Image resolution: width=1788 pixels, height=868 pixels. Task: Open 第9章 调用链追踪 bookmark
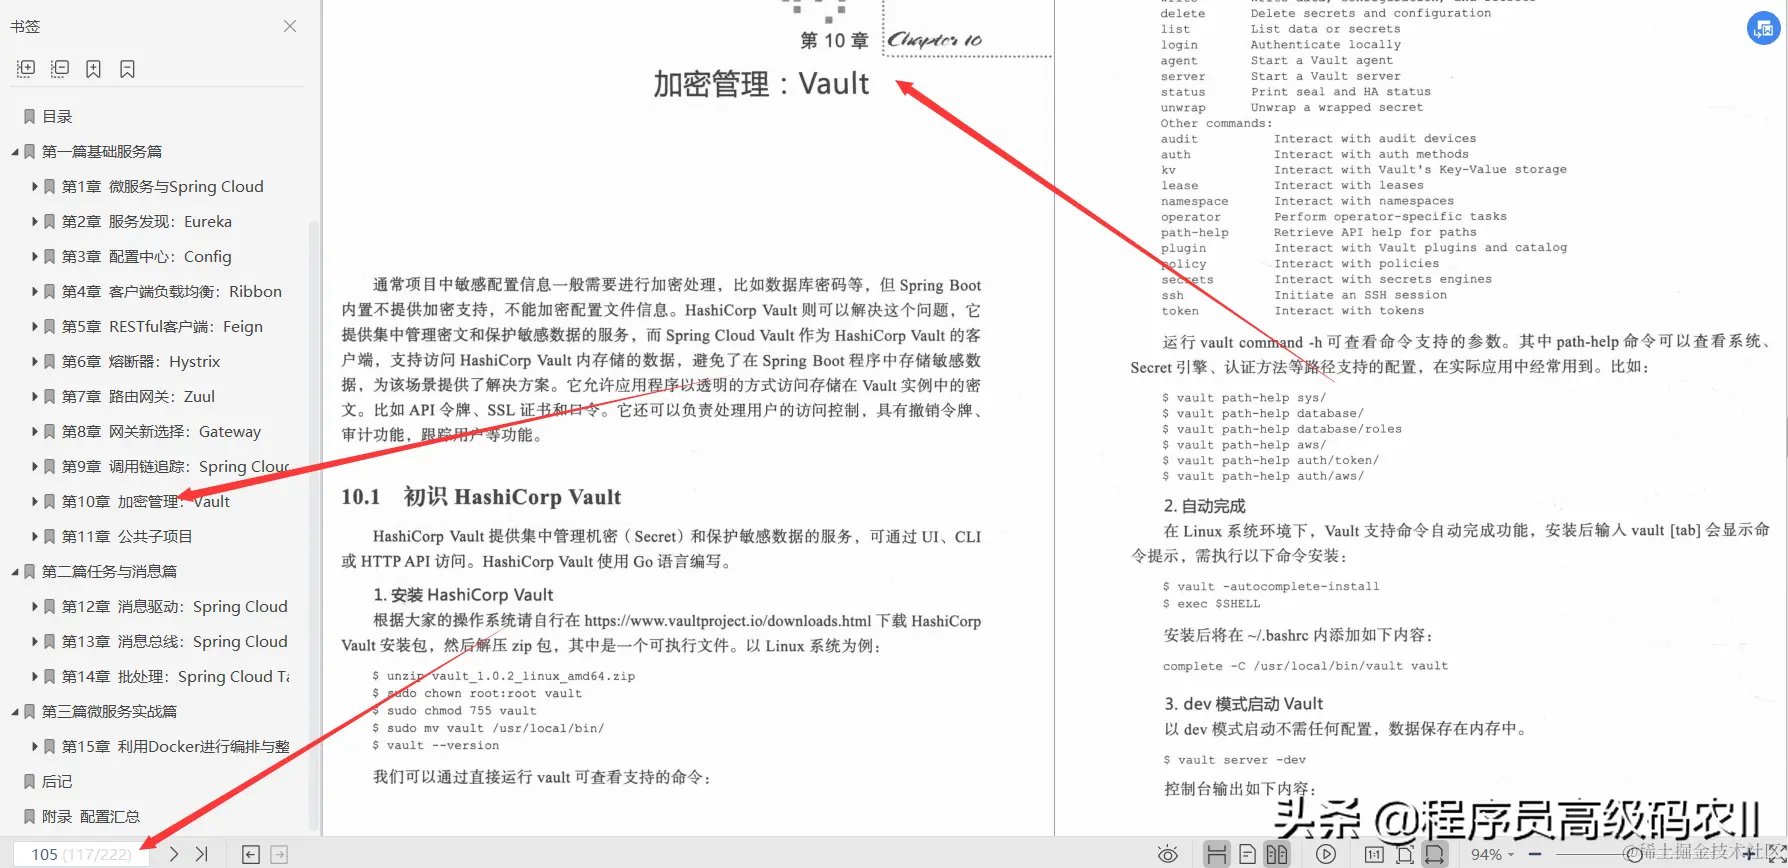pos(176,467)
